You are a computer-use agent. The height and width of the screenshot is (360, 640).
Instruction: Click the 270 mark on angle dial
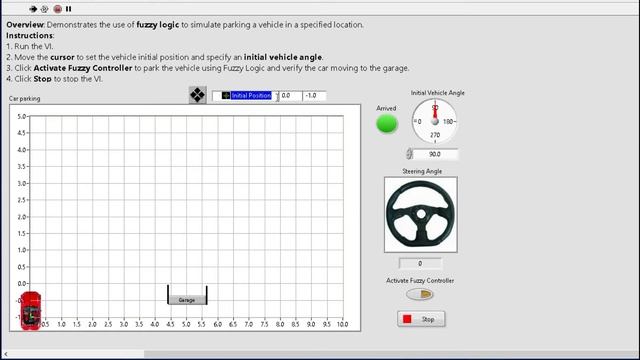click(x=435, y=135)
